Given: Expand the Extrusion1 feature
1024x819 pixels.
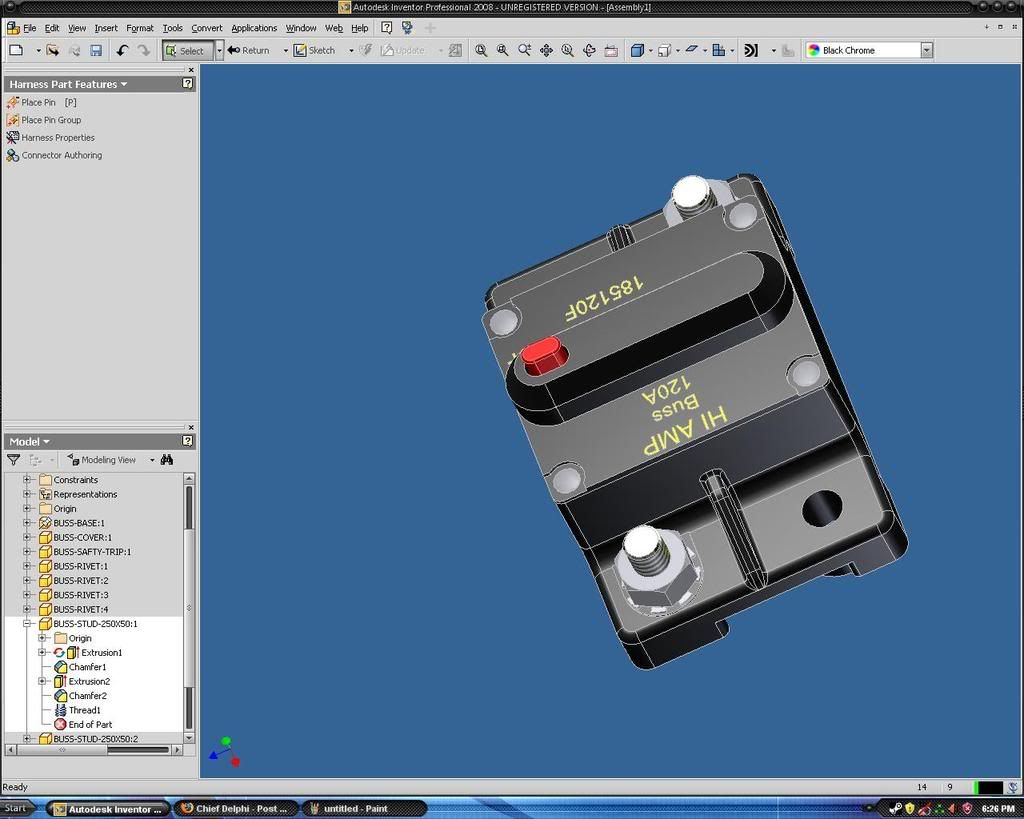Looking at the screenshot, I should click(42, 652).
